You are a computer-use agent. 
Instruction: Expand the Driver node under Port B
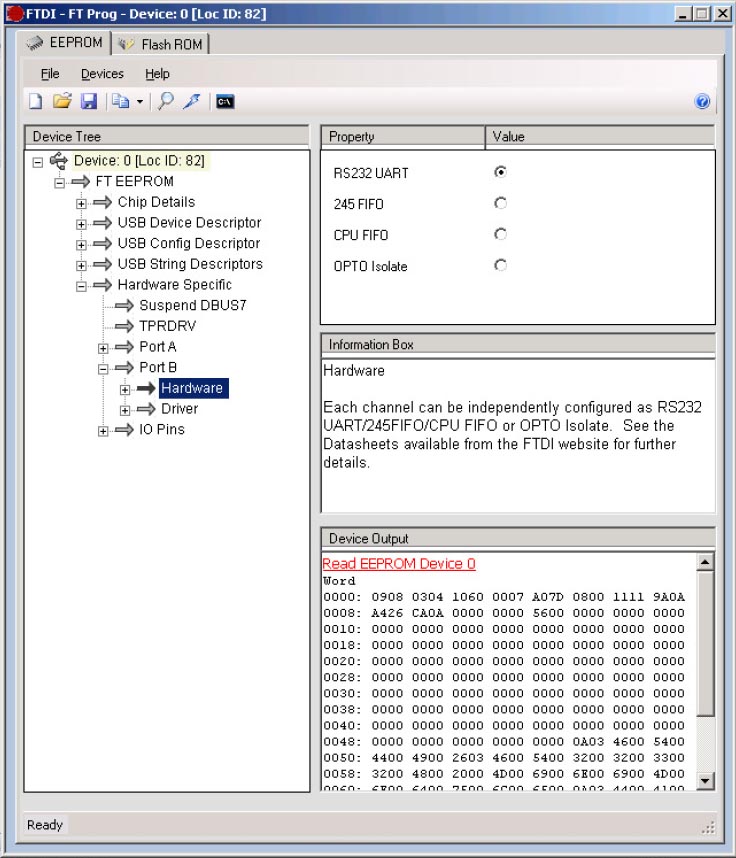pos(125,410)
